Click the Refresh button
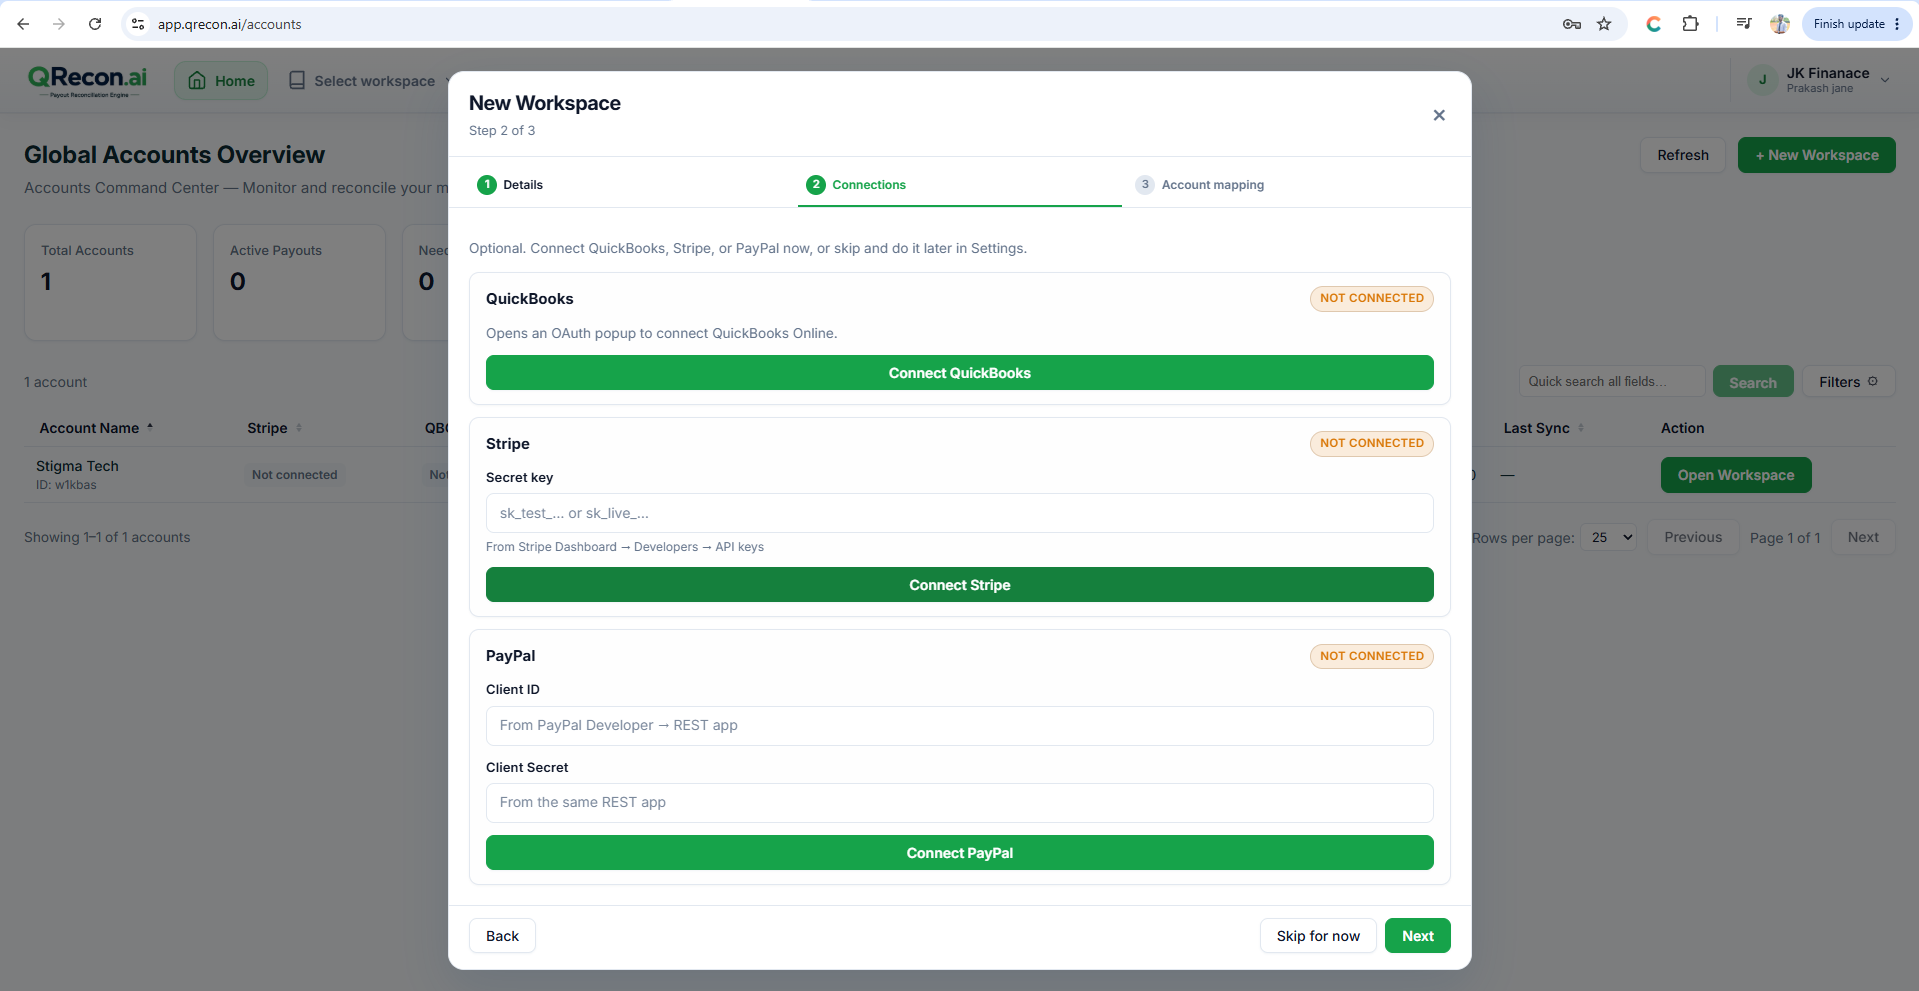The image size is (1919, 991). [x=1682, y=155]
